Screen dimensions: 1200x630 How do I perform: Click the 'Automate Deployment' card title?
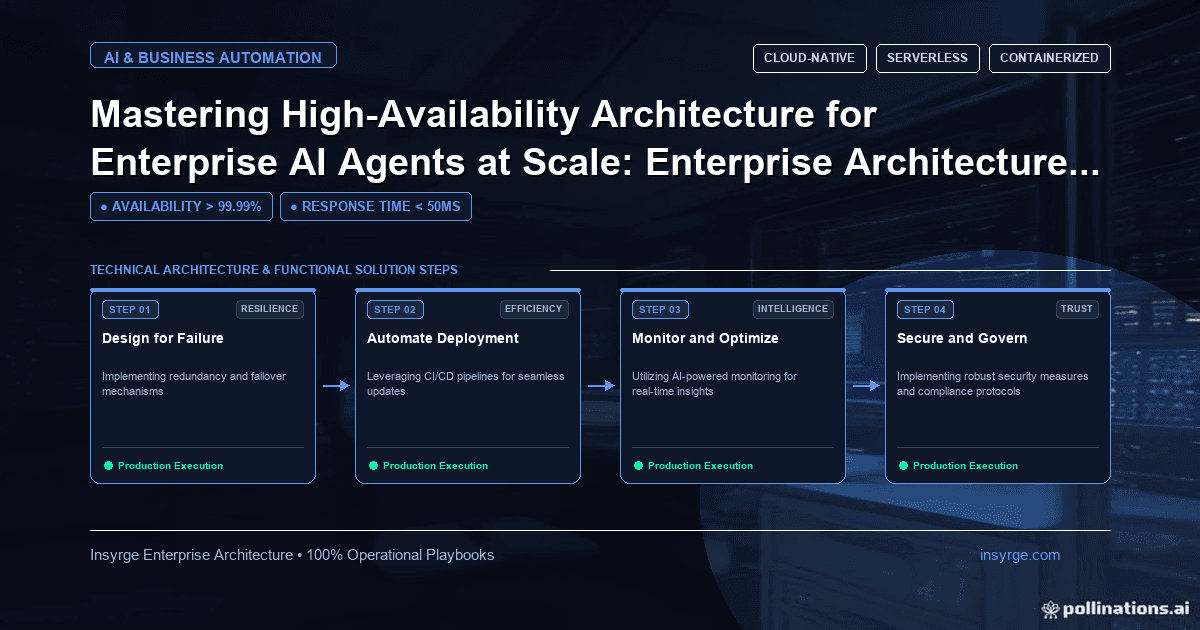[x=443, y=338]
